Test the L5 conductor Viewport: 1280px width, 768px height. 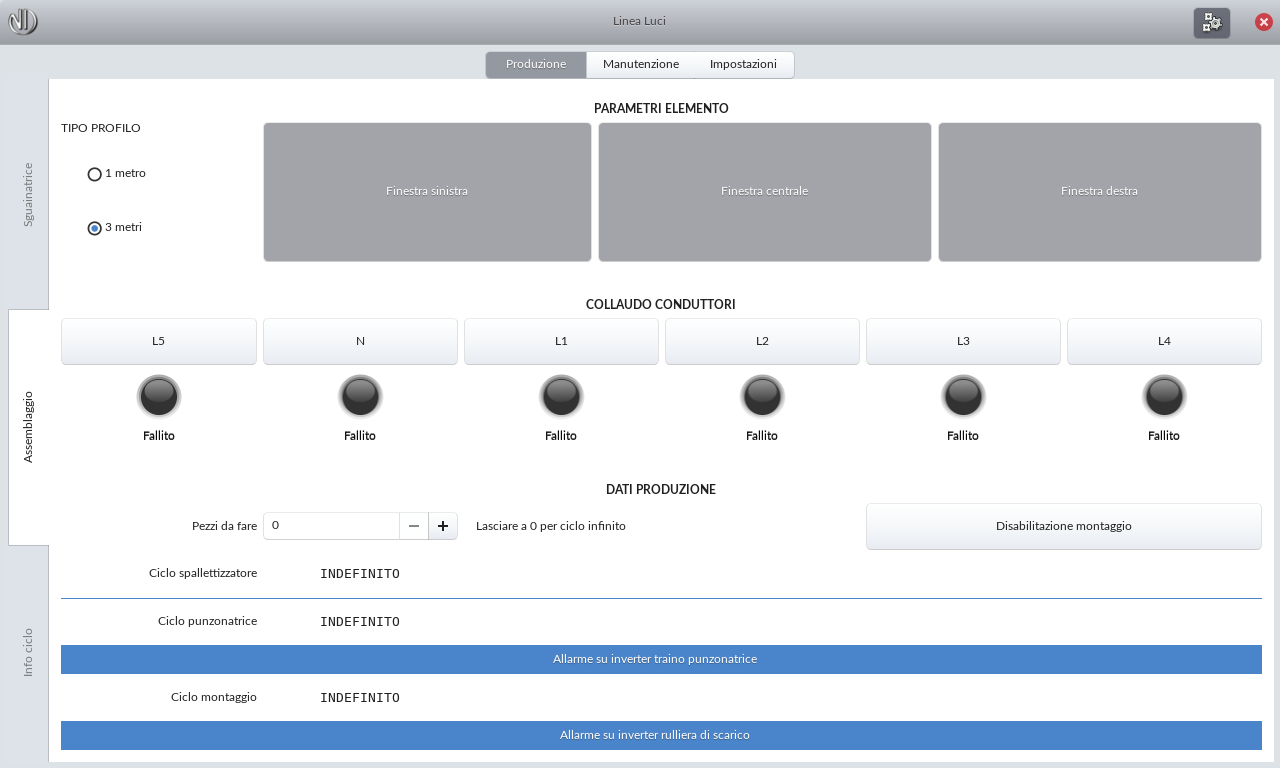(159, 342)
